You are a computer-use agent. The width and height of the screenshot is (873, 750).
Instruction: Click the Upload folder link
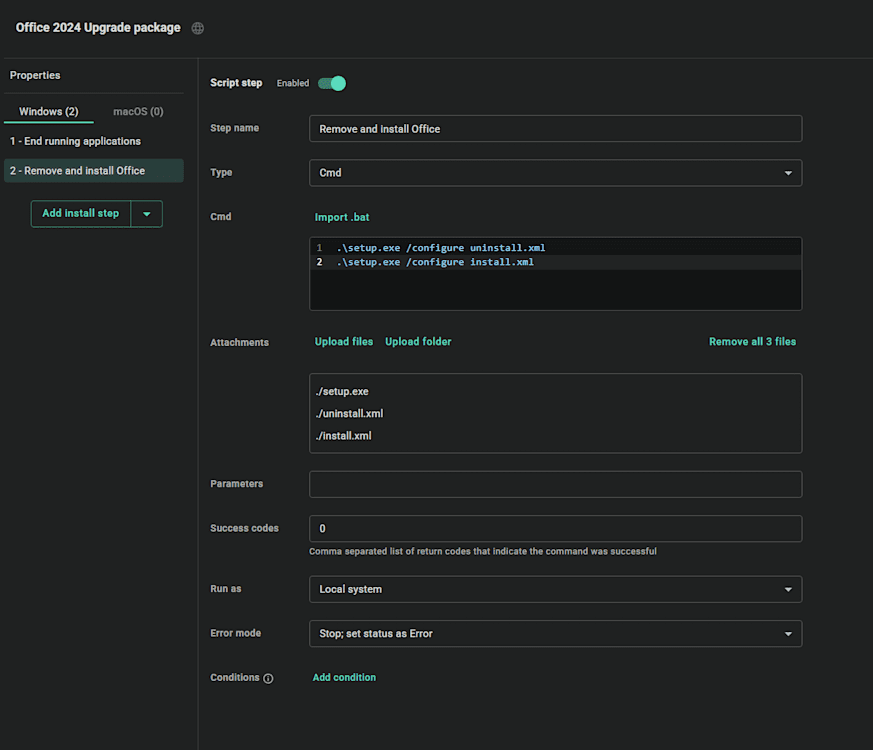click(x=418, y=341)
